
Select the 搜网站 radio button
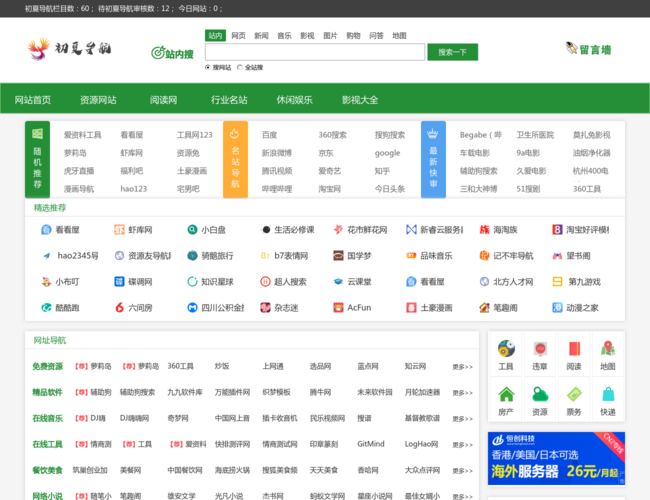[x=208, y=67]
